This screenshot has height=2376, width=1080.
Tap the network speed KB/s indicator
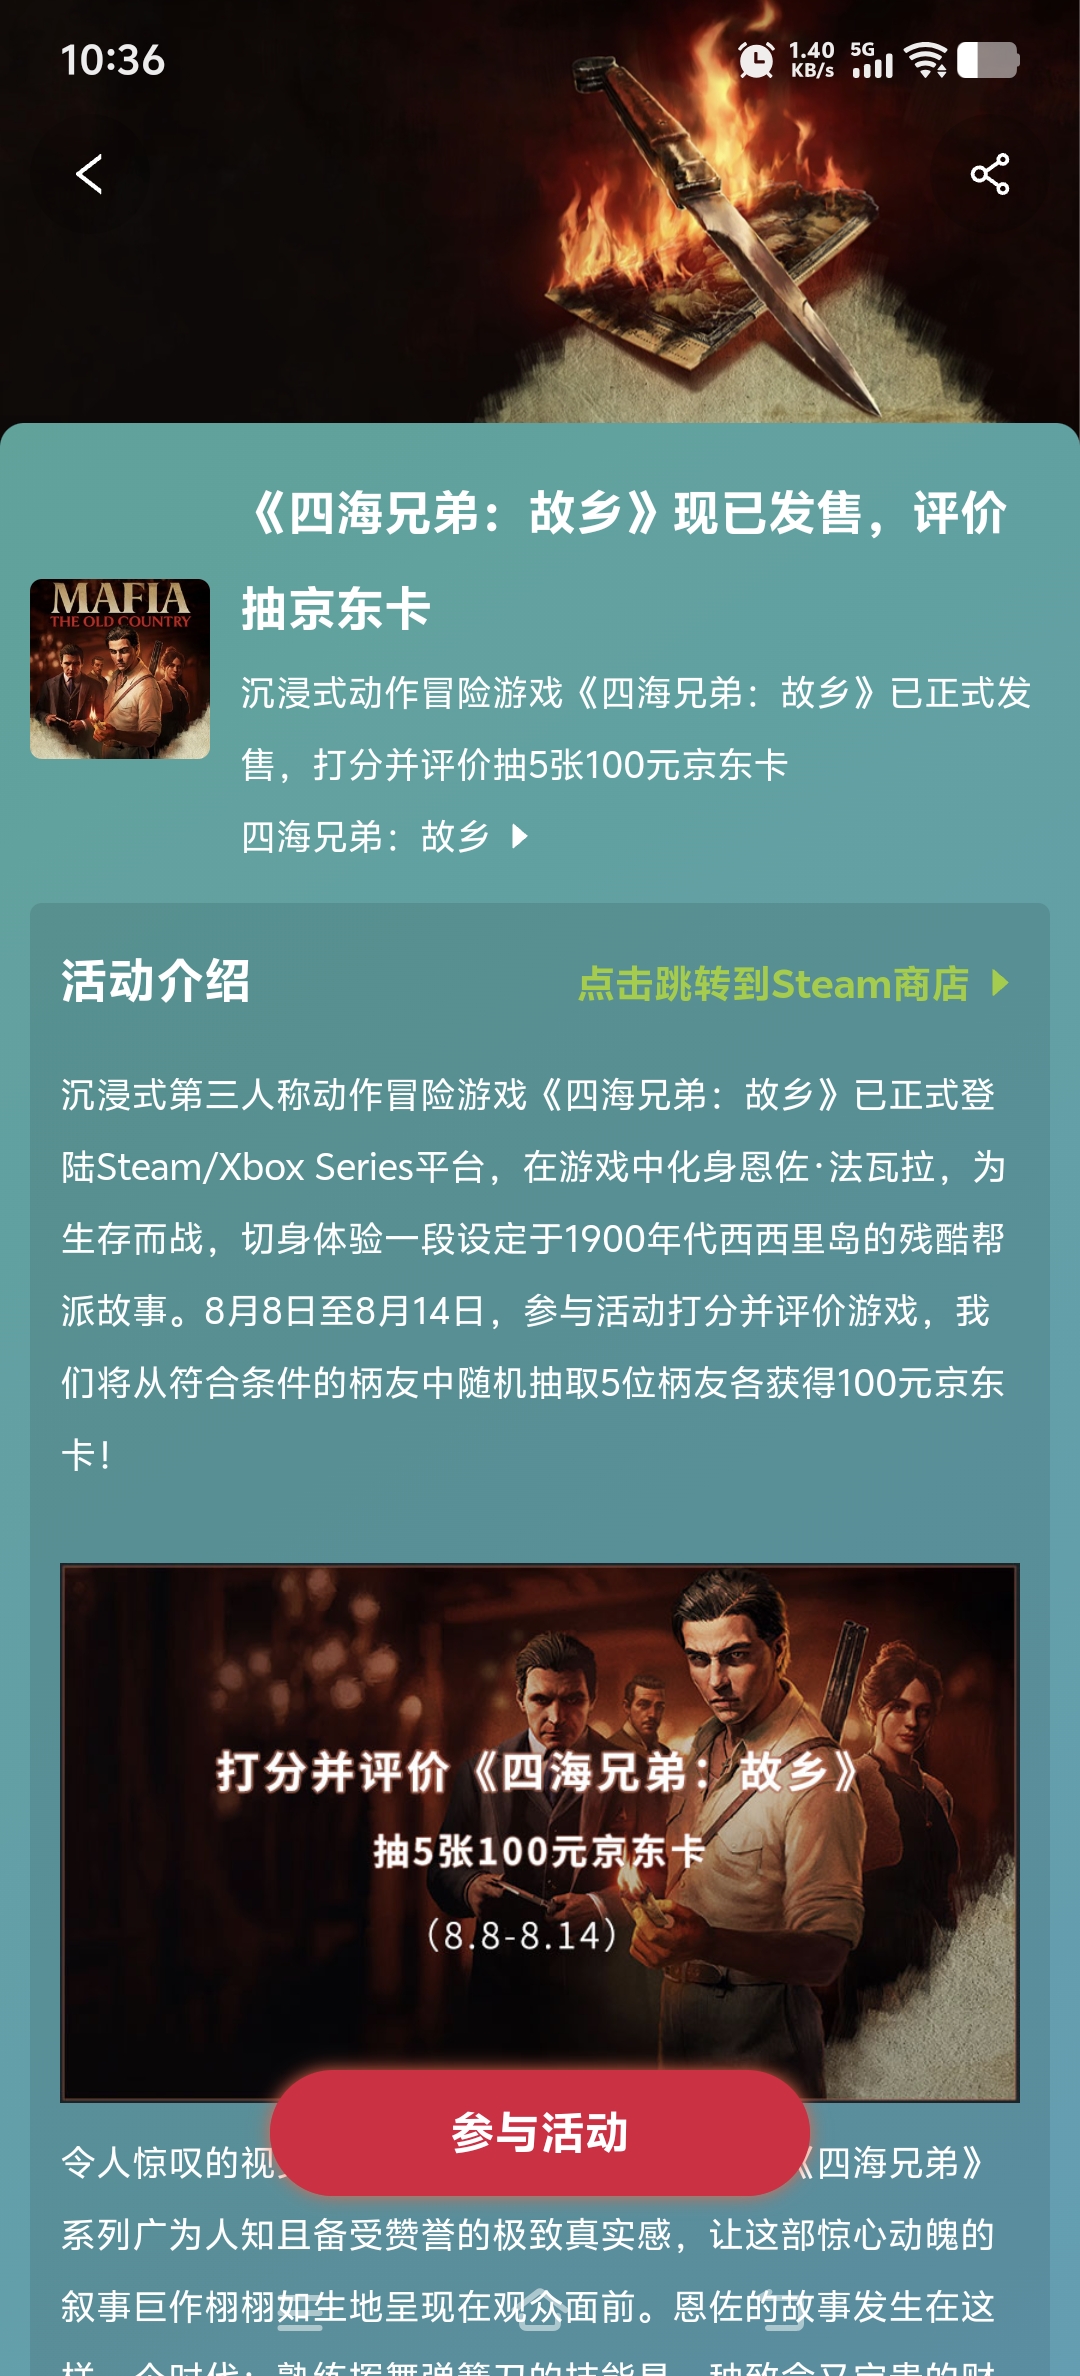pos(811,60)
